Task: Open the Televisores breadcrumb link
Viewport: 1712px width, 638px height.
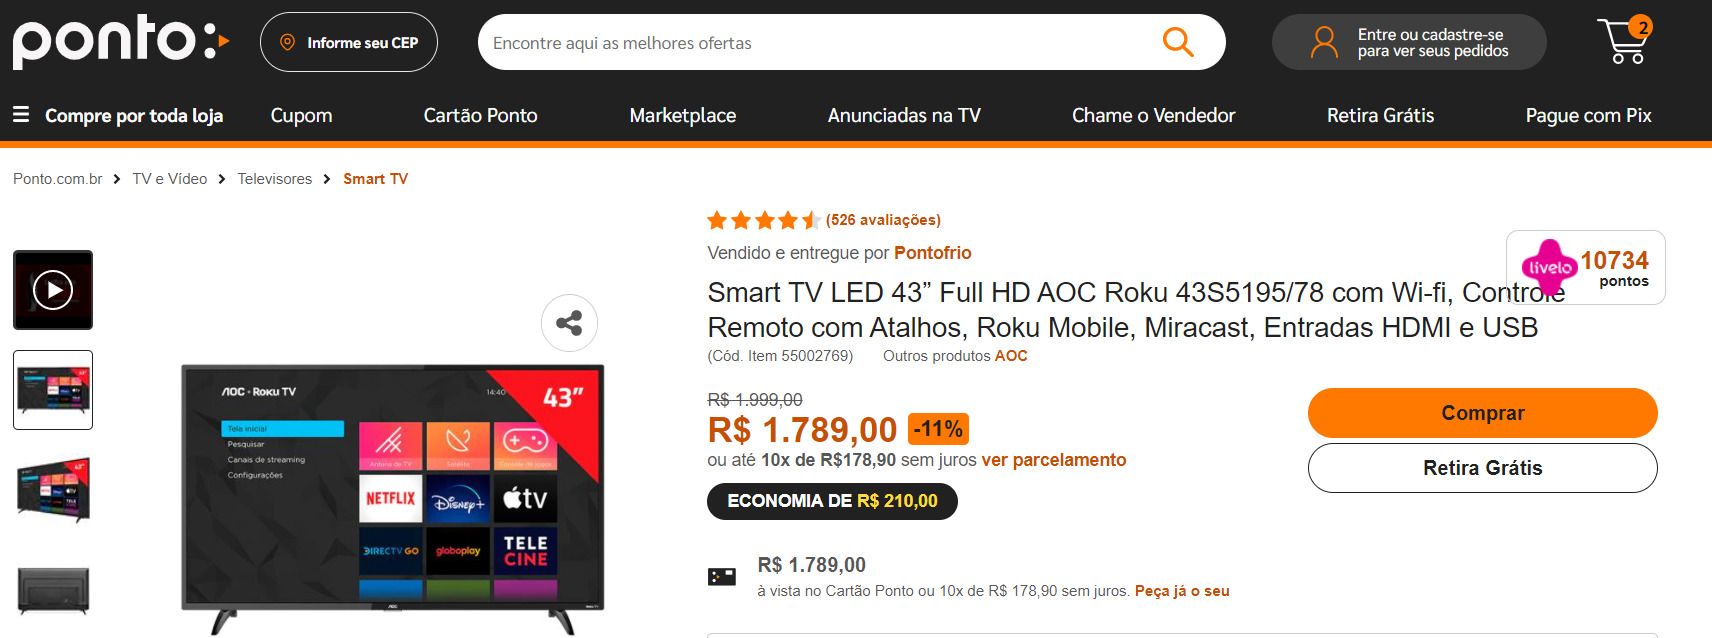Action: (274, 179)
